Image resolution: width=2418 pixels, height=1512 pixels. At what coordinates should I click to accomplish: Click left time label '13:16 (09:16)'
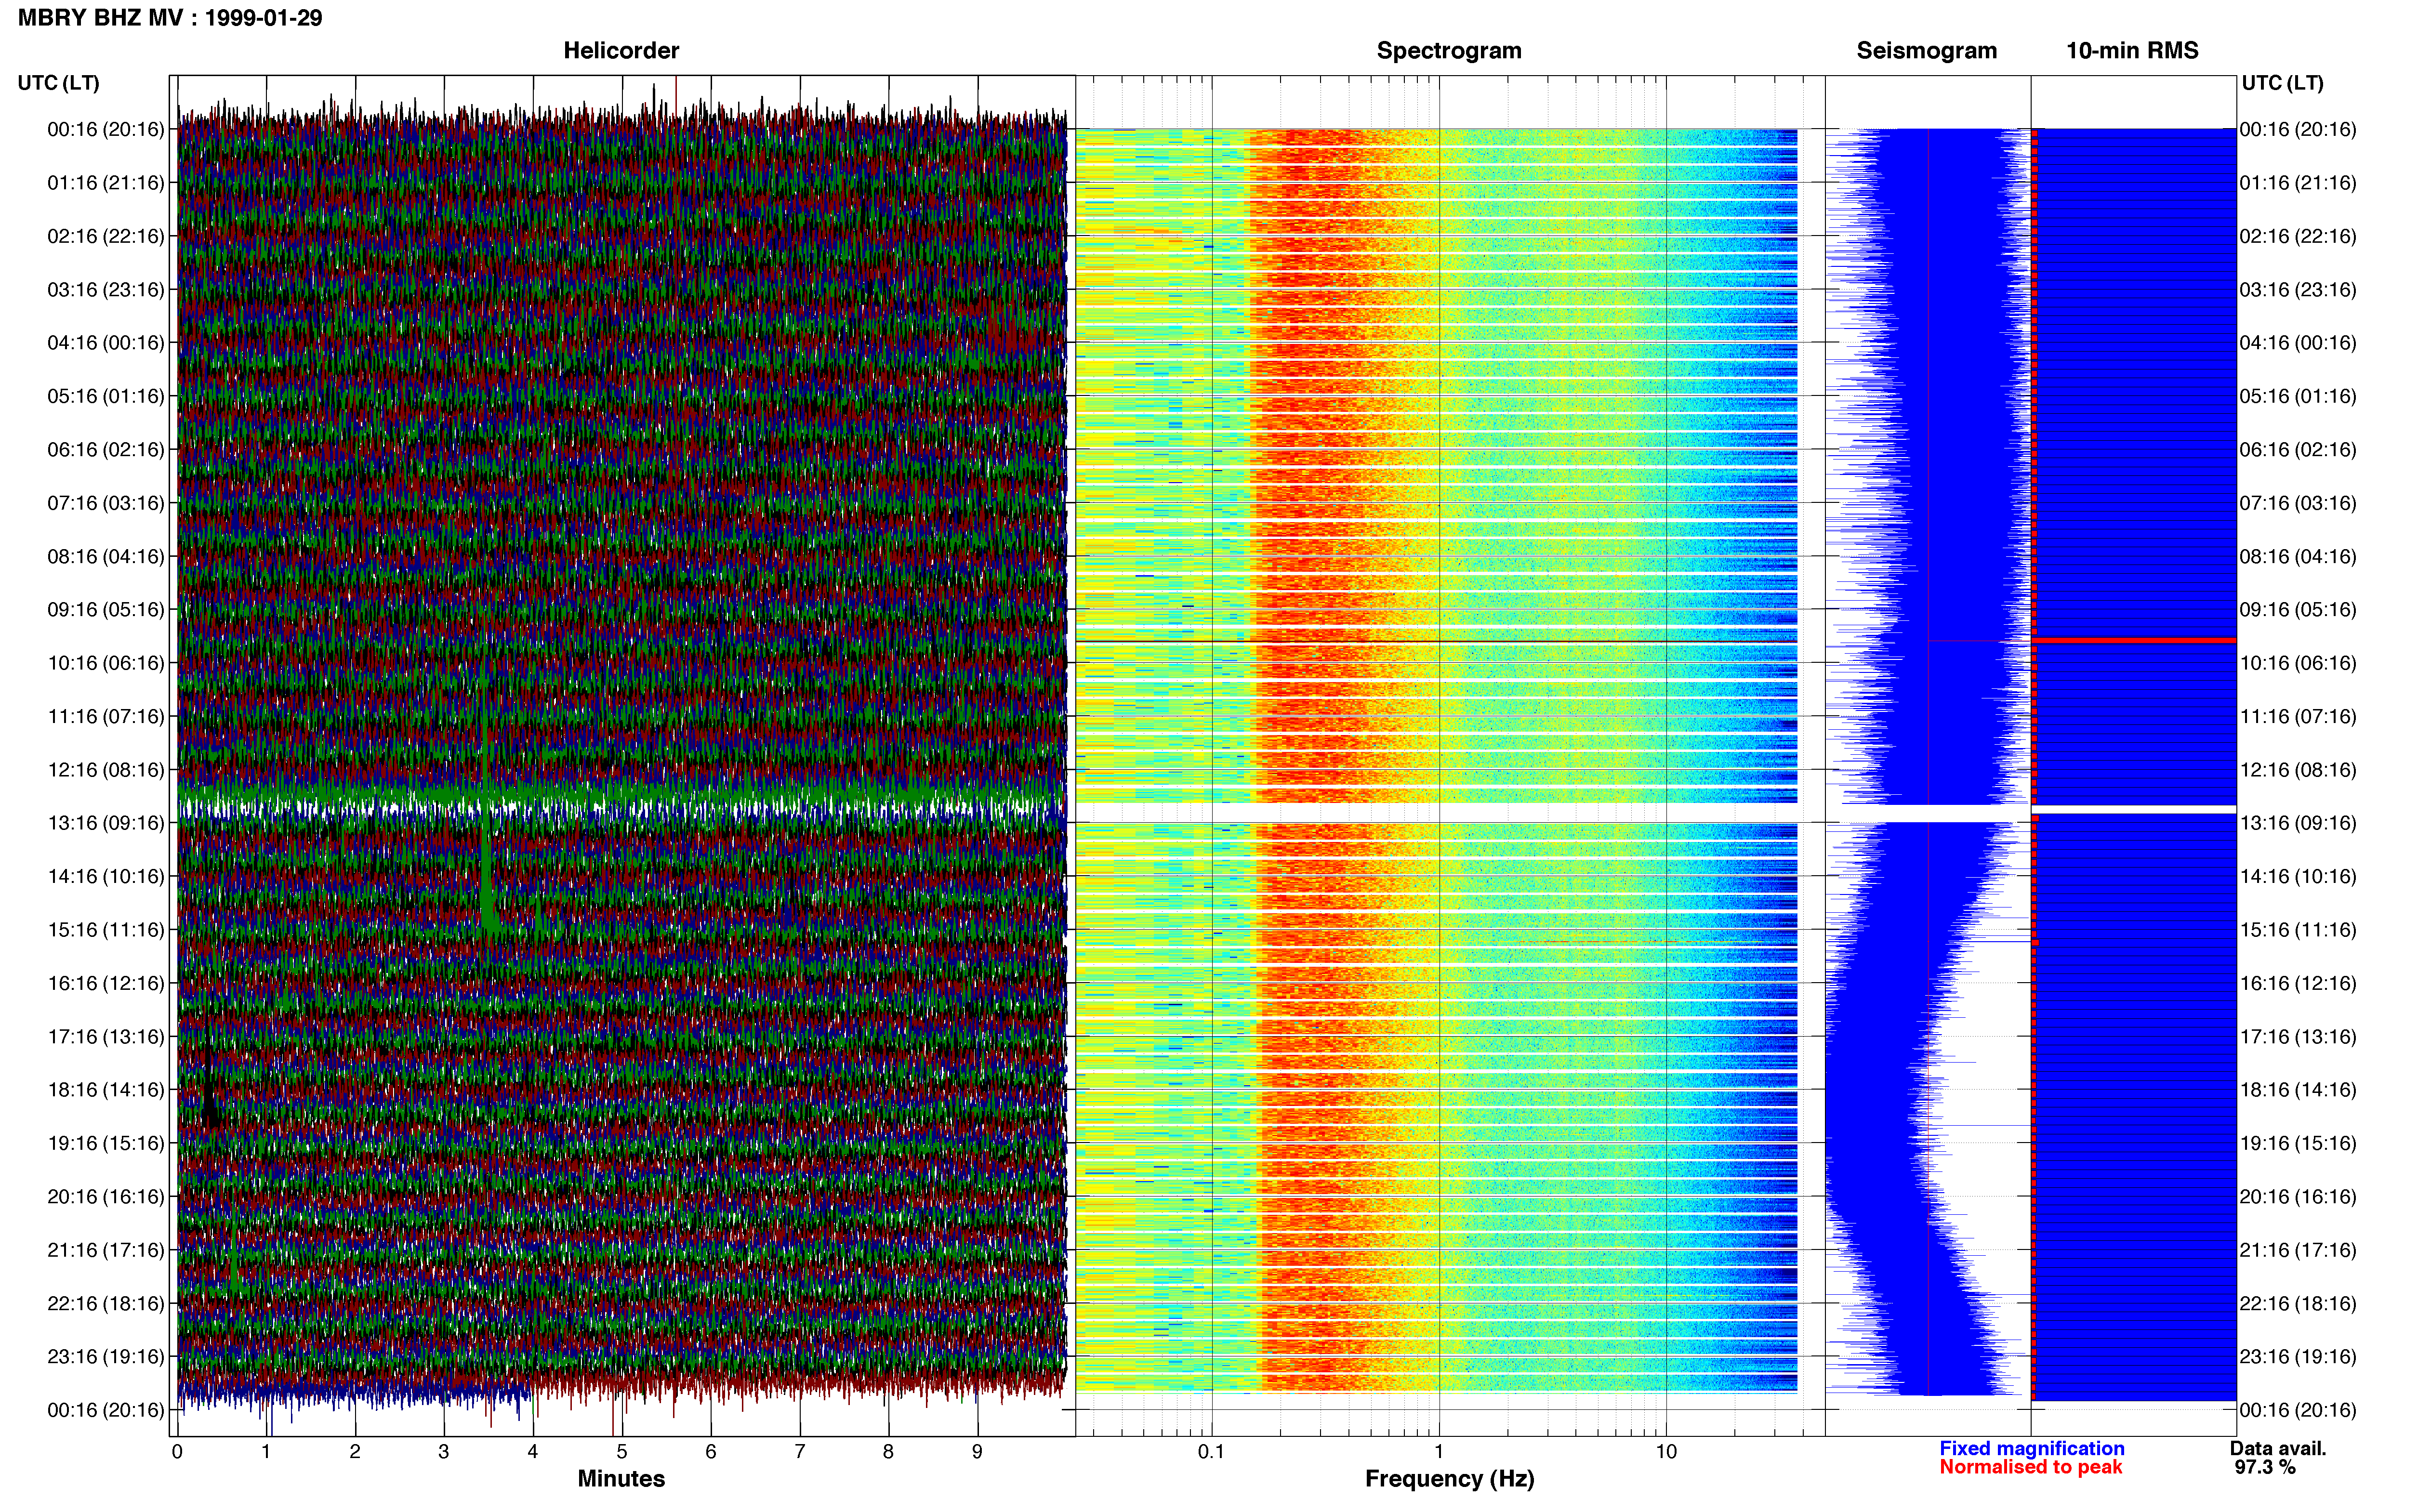point(106,823)
